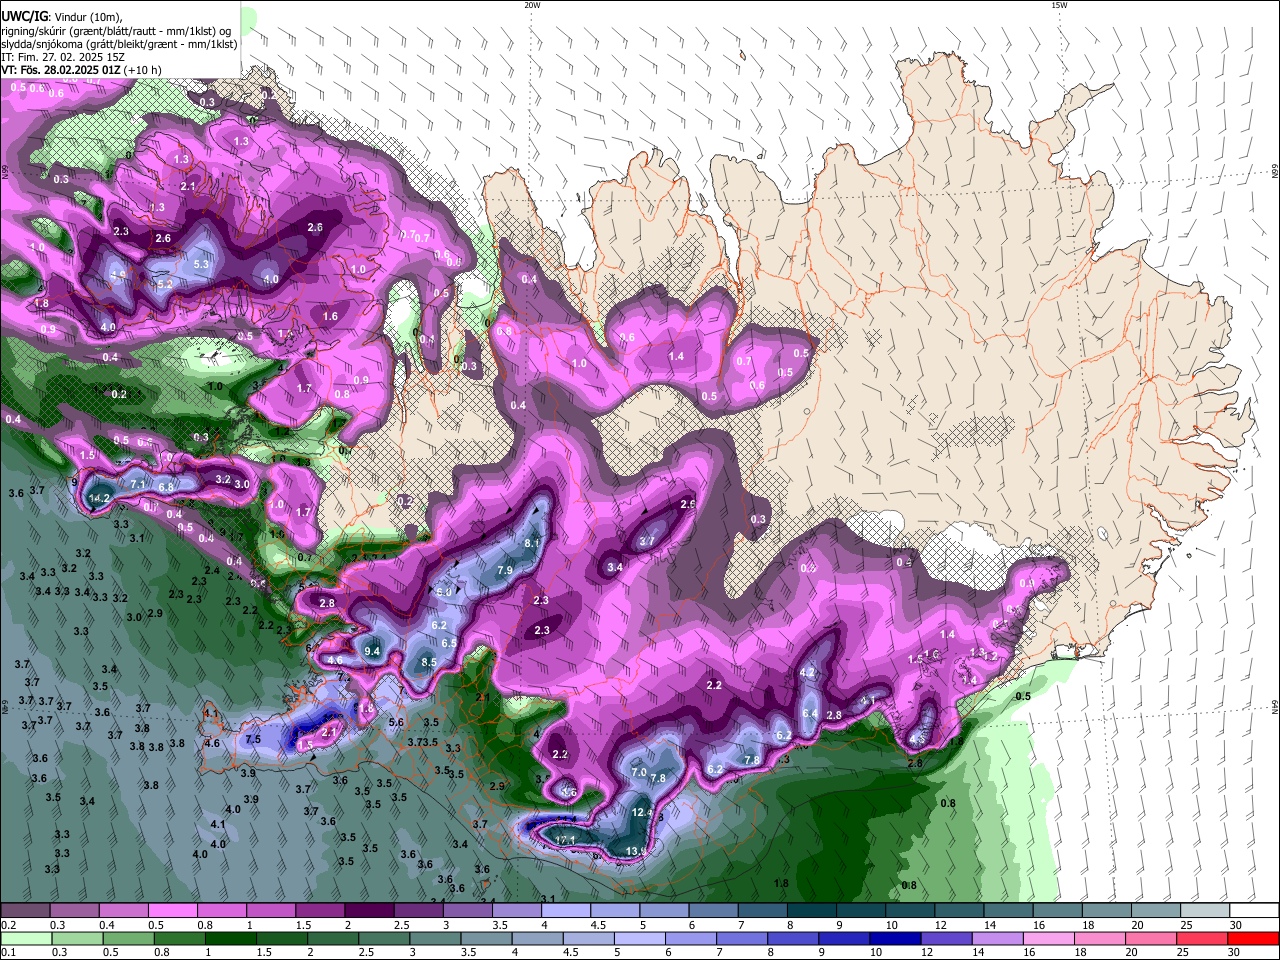The image size is (1280, 960).
Task: Click the 4.9 precipitation value on map
Action: (118, 275)
